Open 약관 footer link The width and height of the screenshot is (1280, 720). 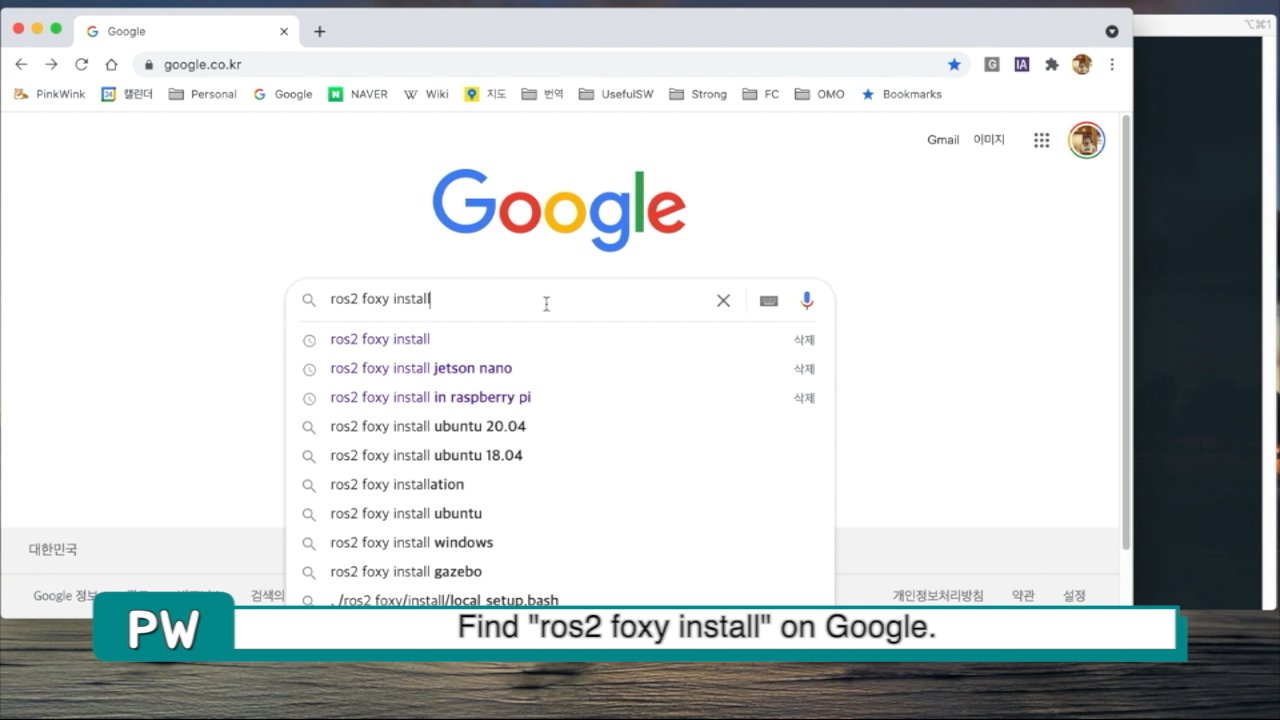pos(1023,595)
